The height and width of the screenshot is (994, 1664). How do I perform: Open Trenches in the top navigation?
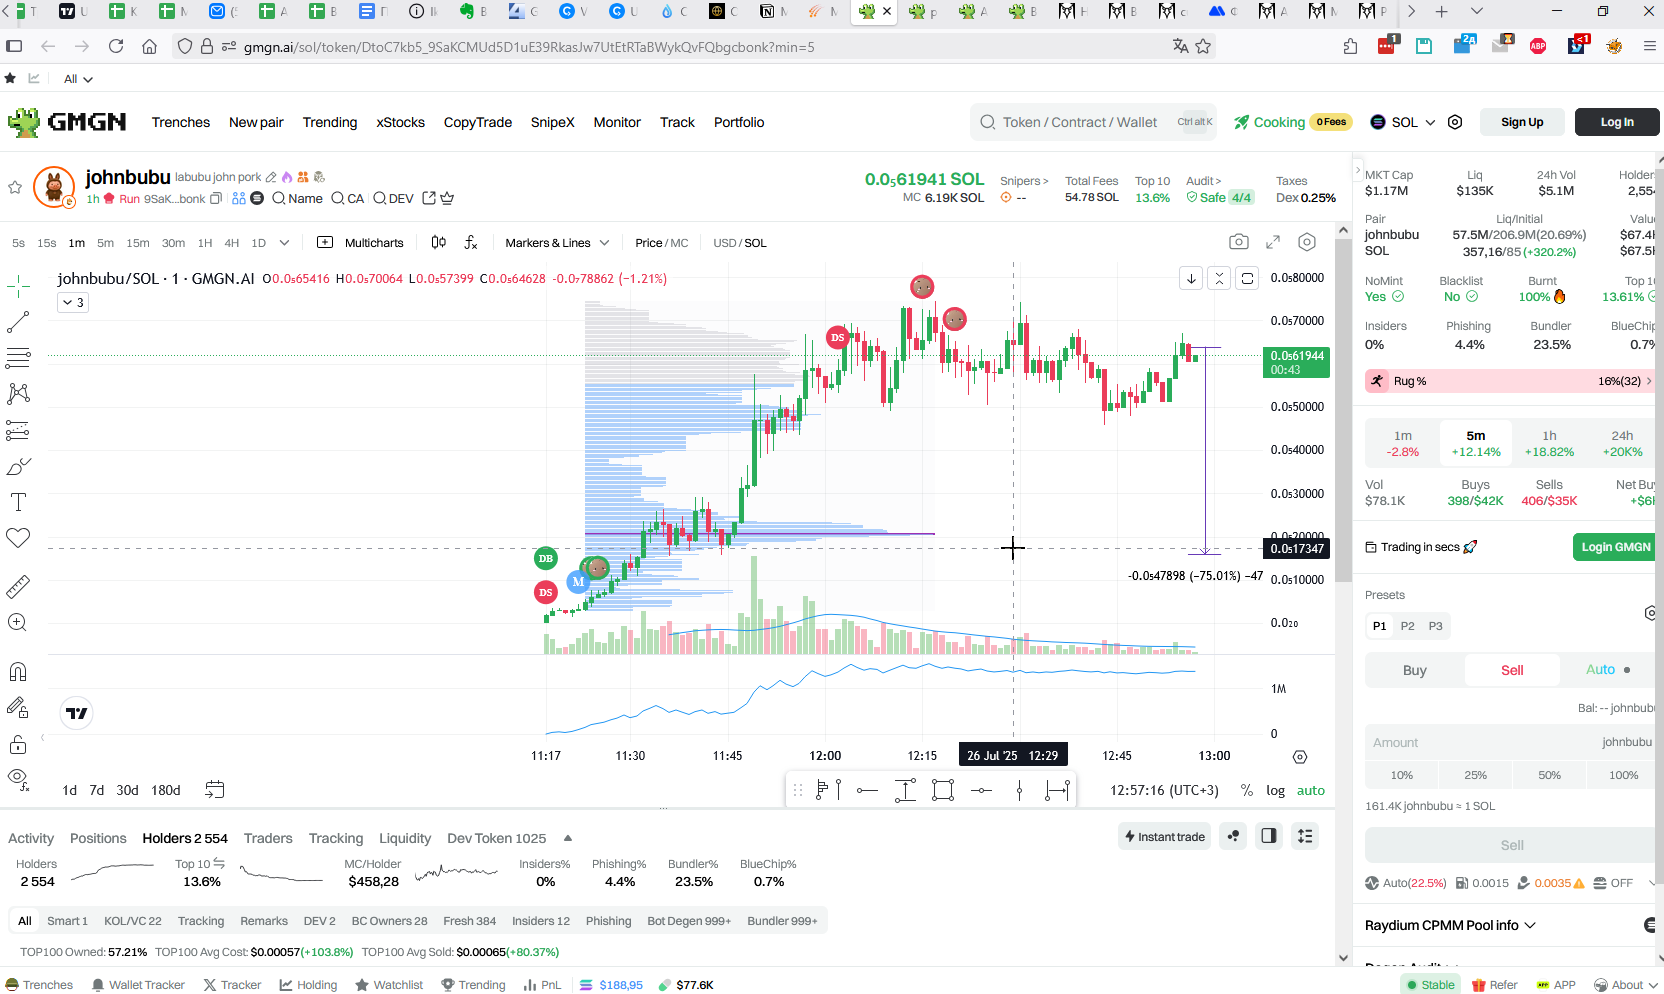click(x=181, y=122)
